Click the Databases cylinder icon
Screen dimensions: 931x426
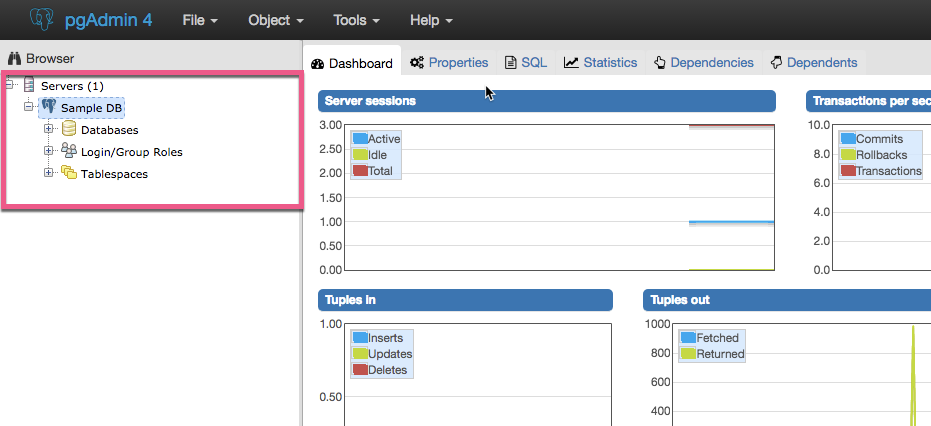click(69, 129)
